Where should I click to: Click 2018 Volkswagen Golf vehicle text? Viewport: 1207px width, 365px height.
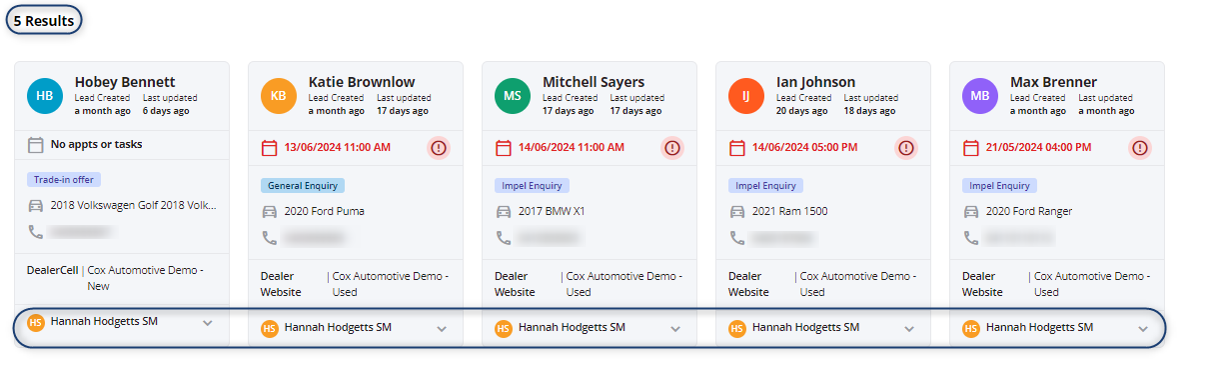[x=134, y=206]
